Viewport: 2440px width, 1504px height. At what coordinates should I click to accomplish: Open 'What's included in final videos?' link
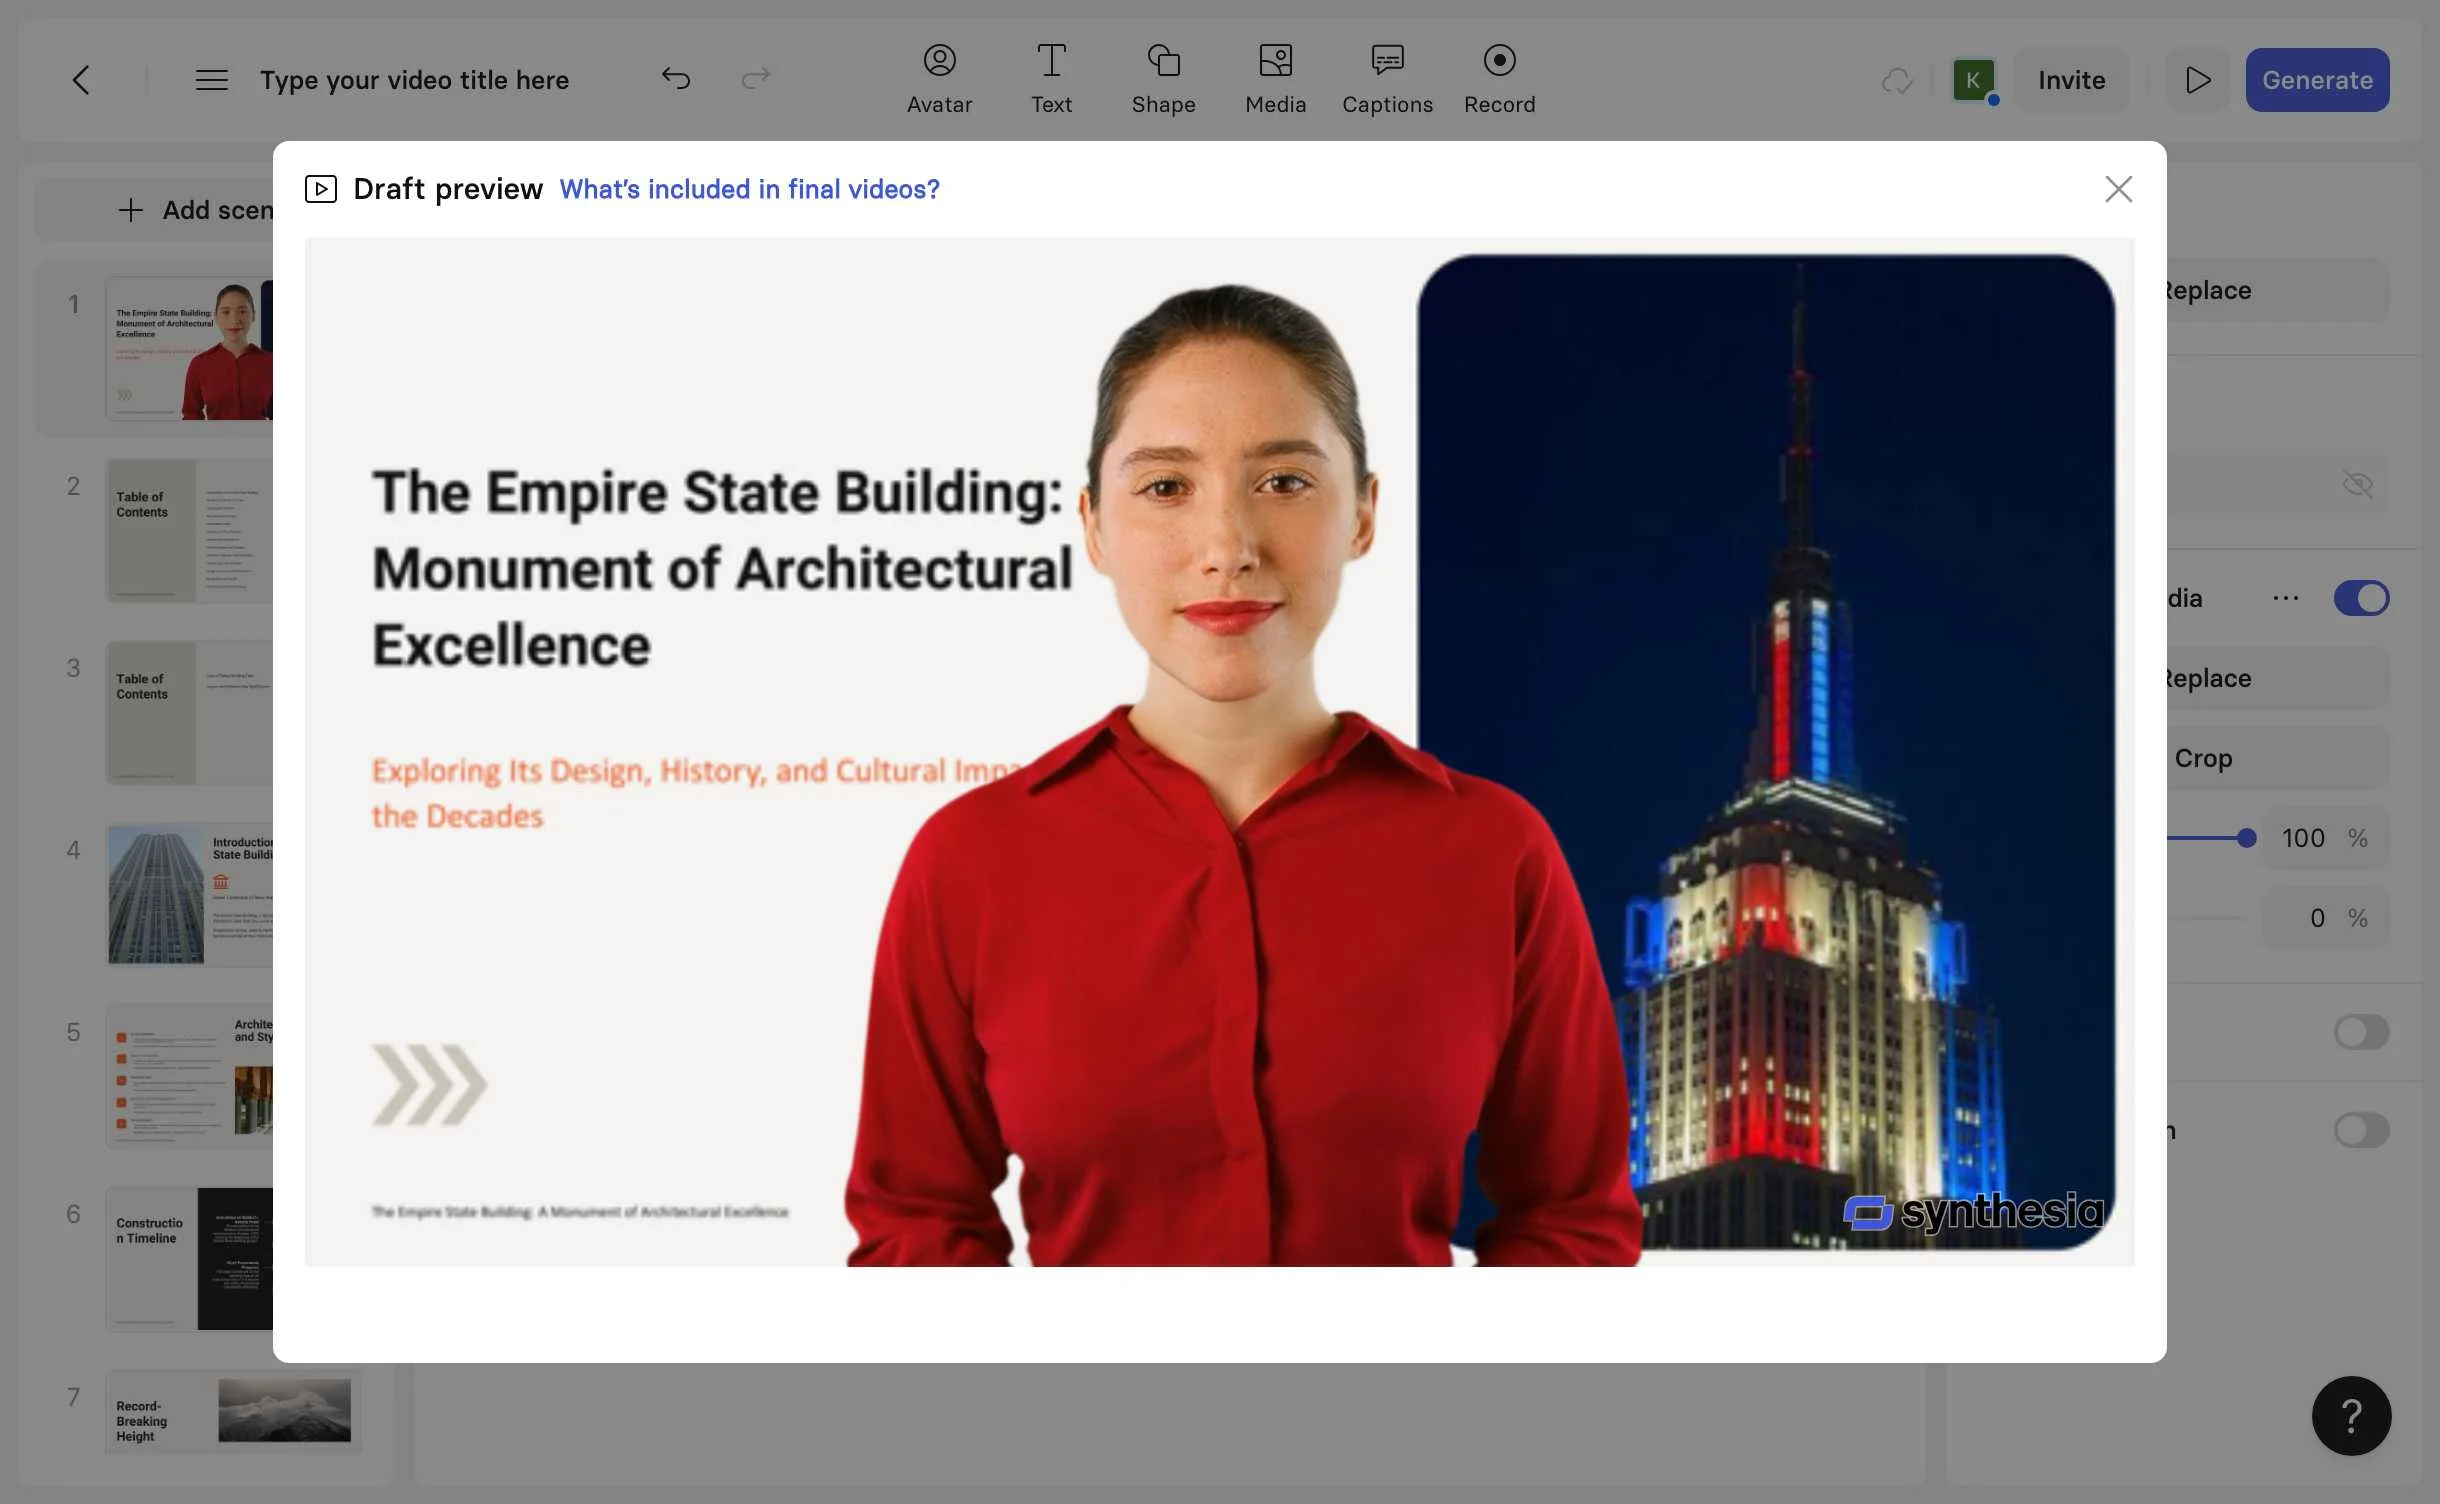pos(749,189)
